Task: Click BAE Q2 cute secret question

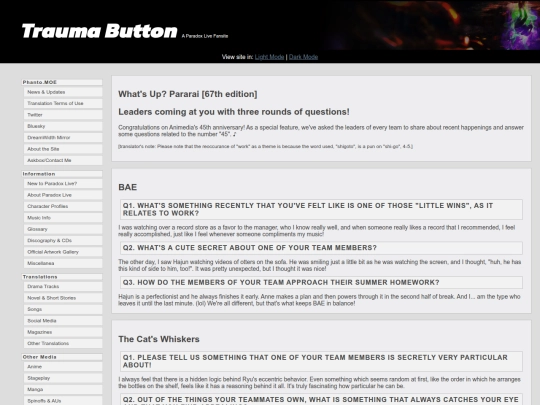Action: tap(321, 248)
